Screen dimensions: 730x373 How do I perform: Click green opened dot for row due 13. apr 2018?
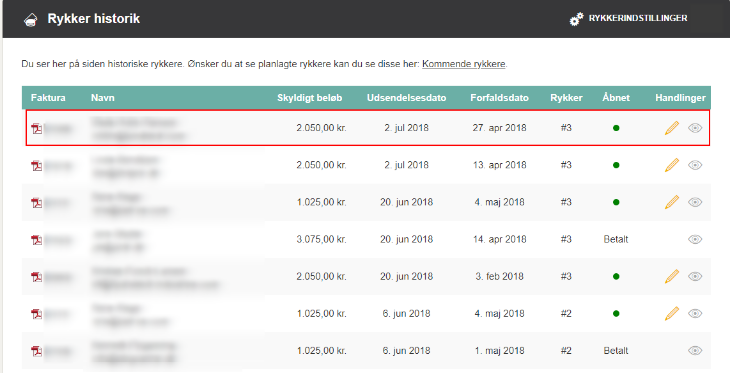click(x=616, y=165)
